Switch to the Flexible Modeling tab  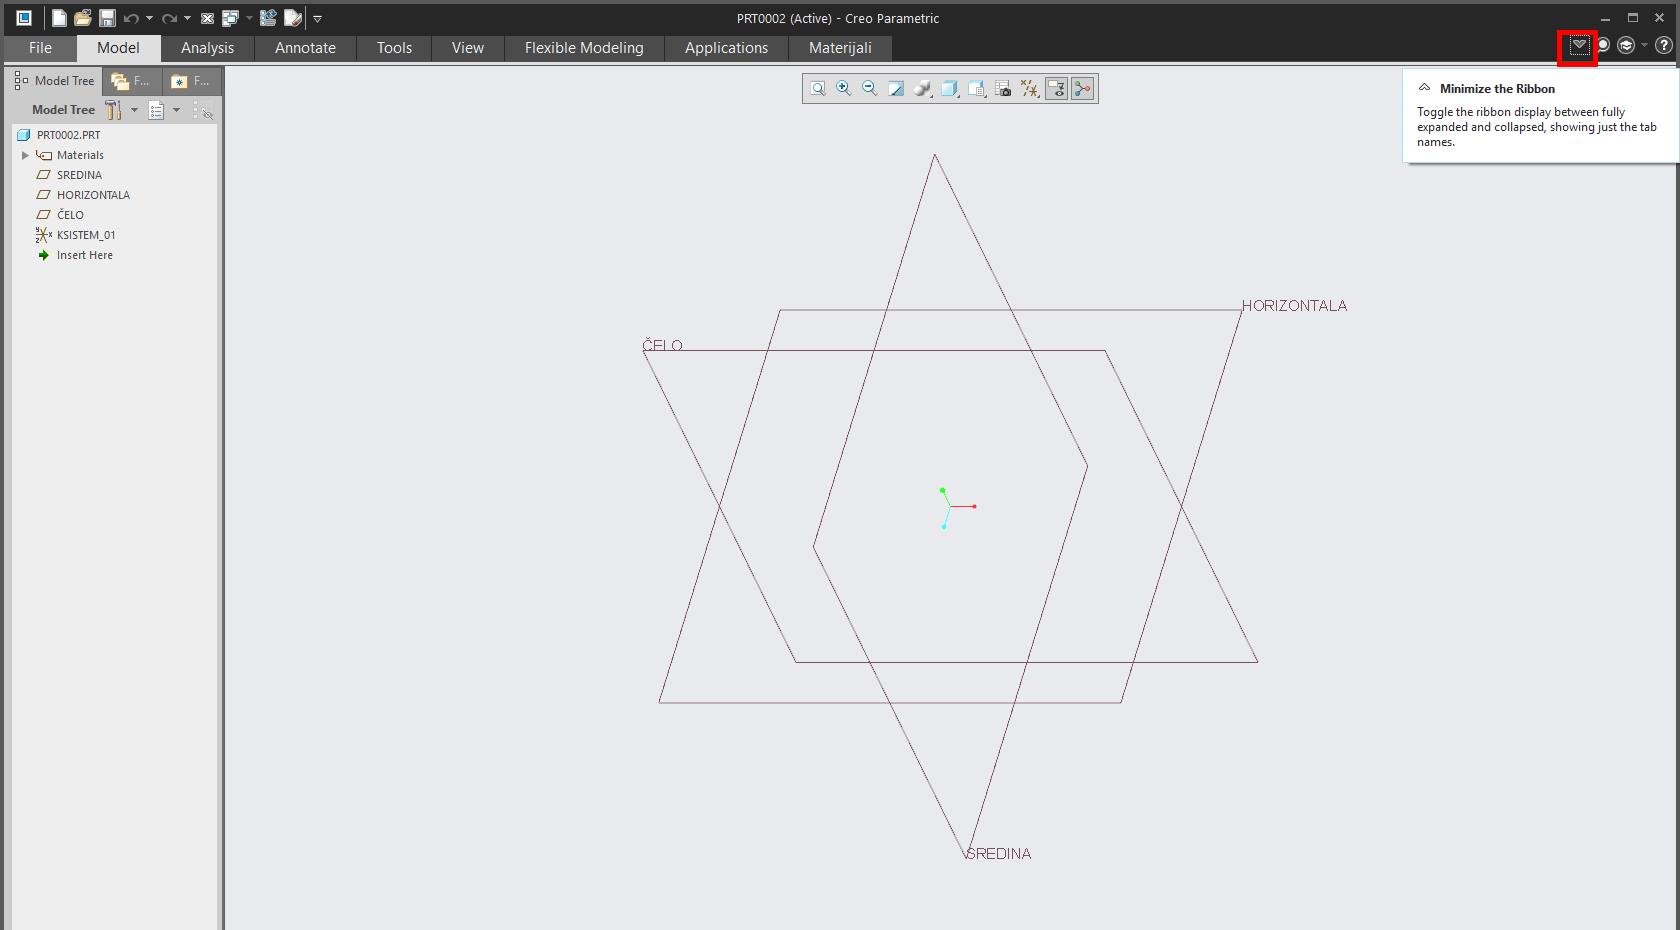tap(584, 48)
